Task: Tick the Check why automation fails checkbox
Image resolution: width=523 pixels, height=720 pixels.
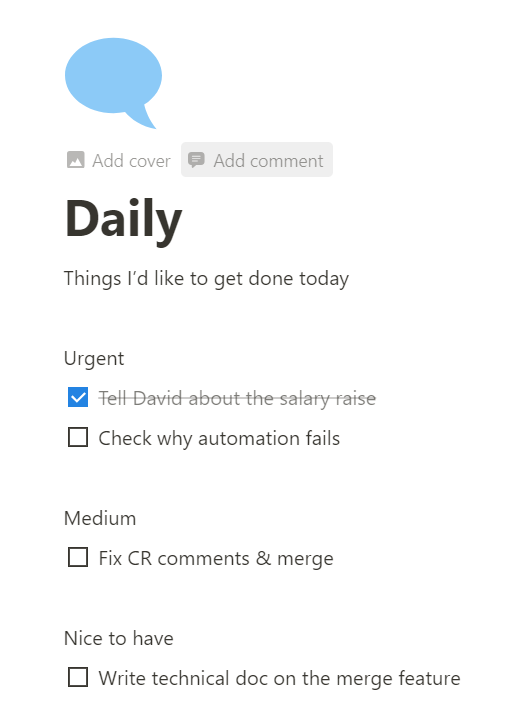Action: click(78, 438)
